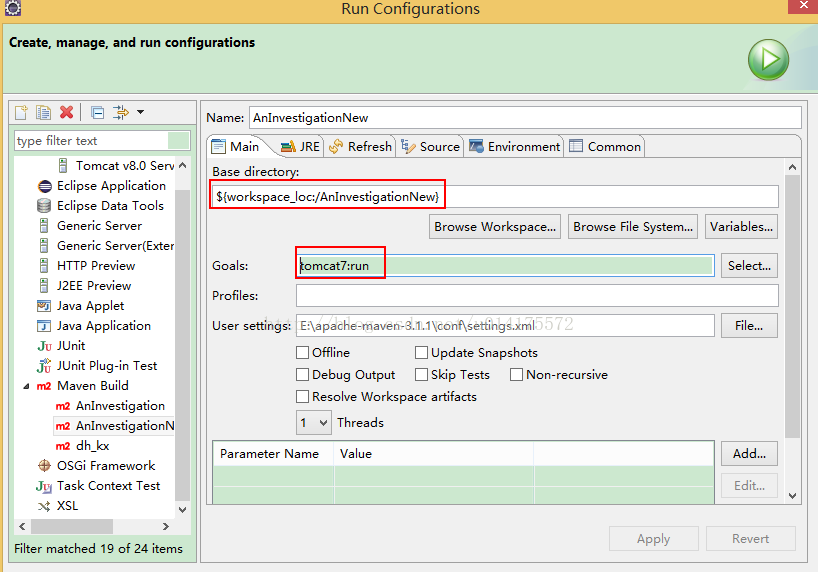818x572 pixels.
Task: Click the Browse Workspace... button
Action: click(x=495, y=227)
